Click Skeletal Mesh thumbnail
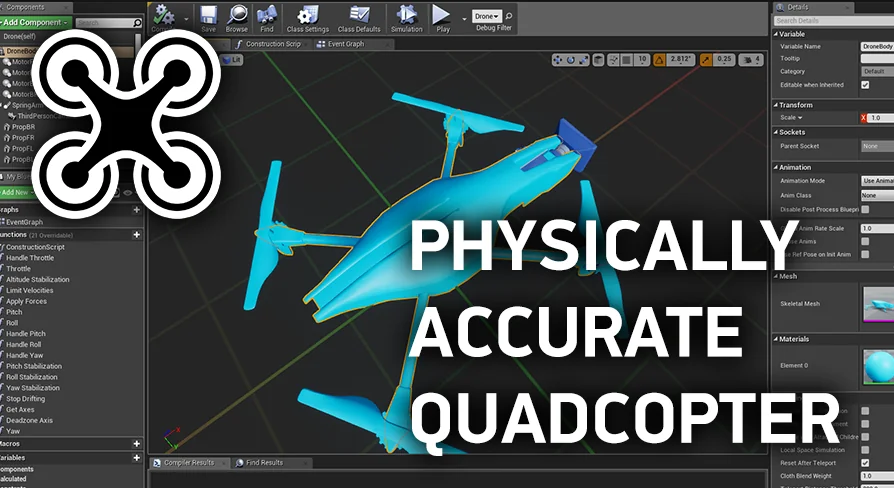This screenshot has width=894, height=488. pyautogui.click(x=879, y=304)
